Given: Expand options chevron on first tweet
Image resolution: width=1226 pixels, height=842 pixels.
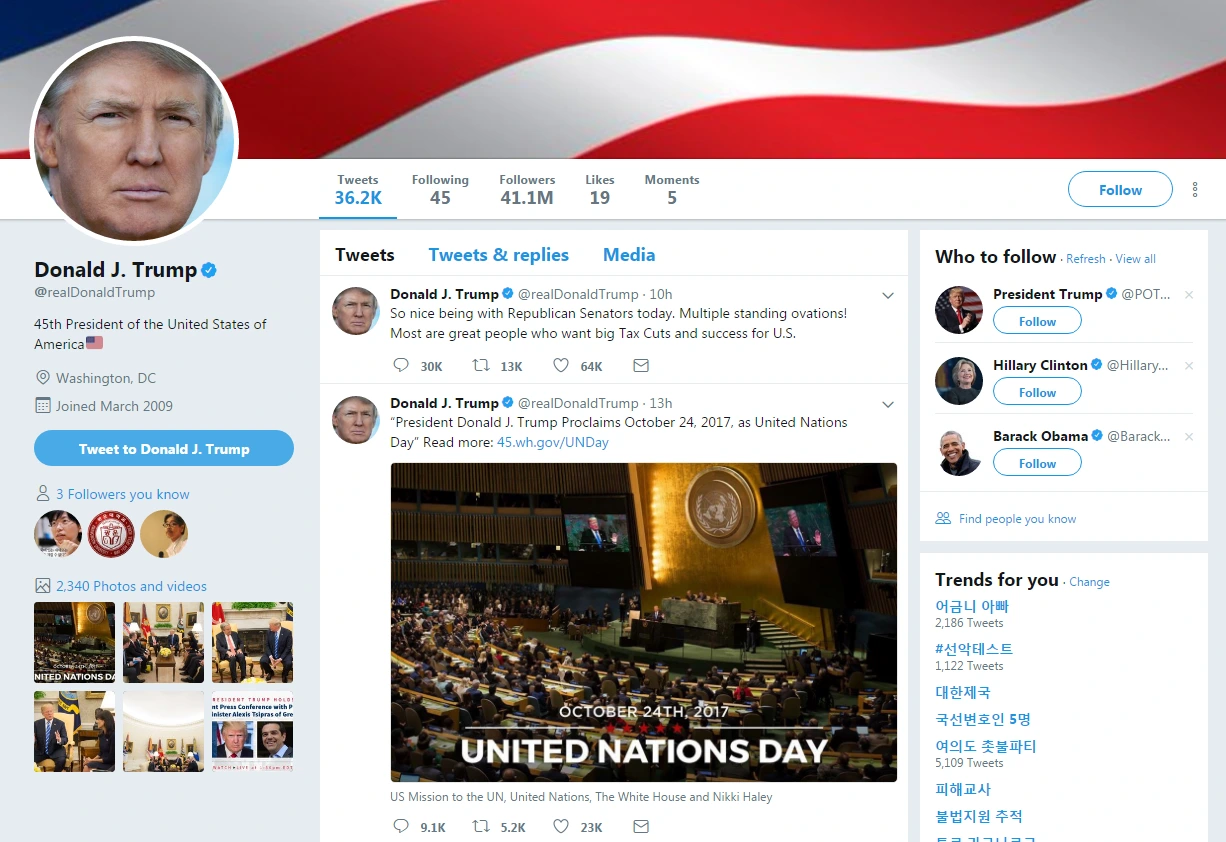Looking at the screenshot, I should pyautogui.click(x=887, y=295).
